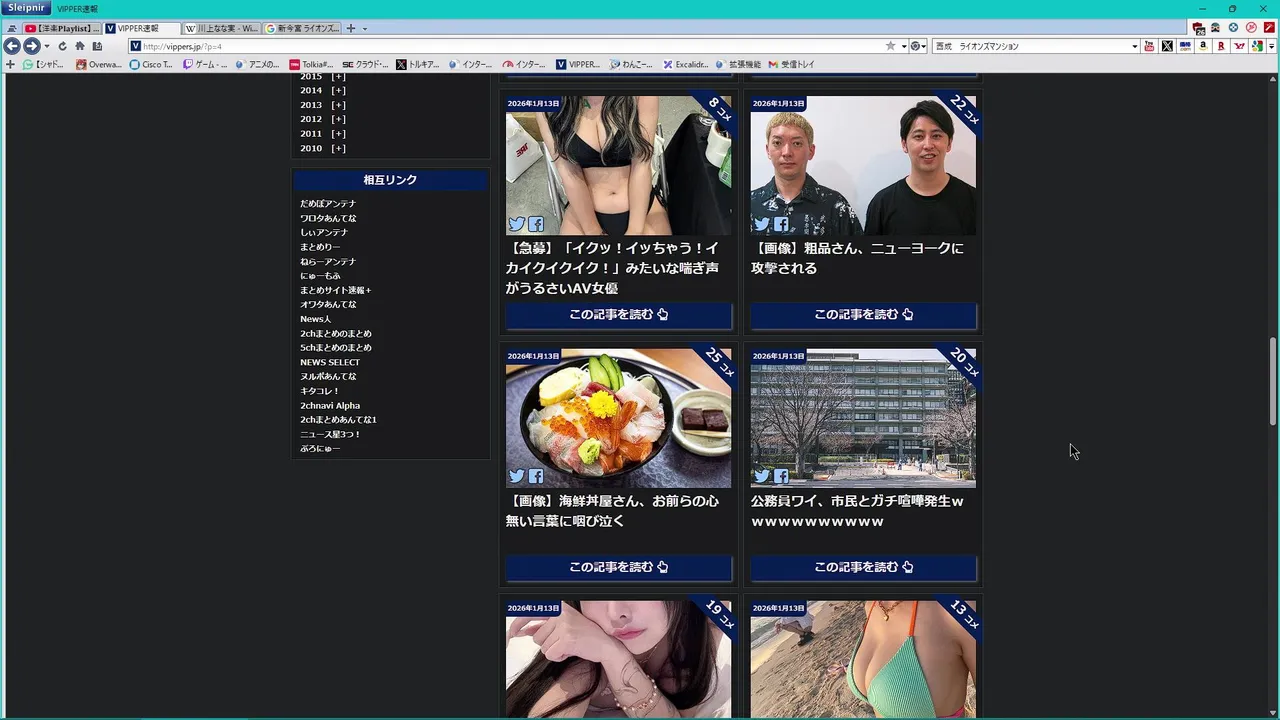Switch to the 新今宮 ライオンズ Google tab
The image size is (1280, 720).
point(302,28)
